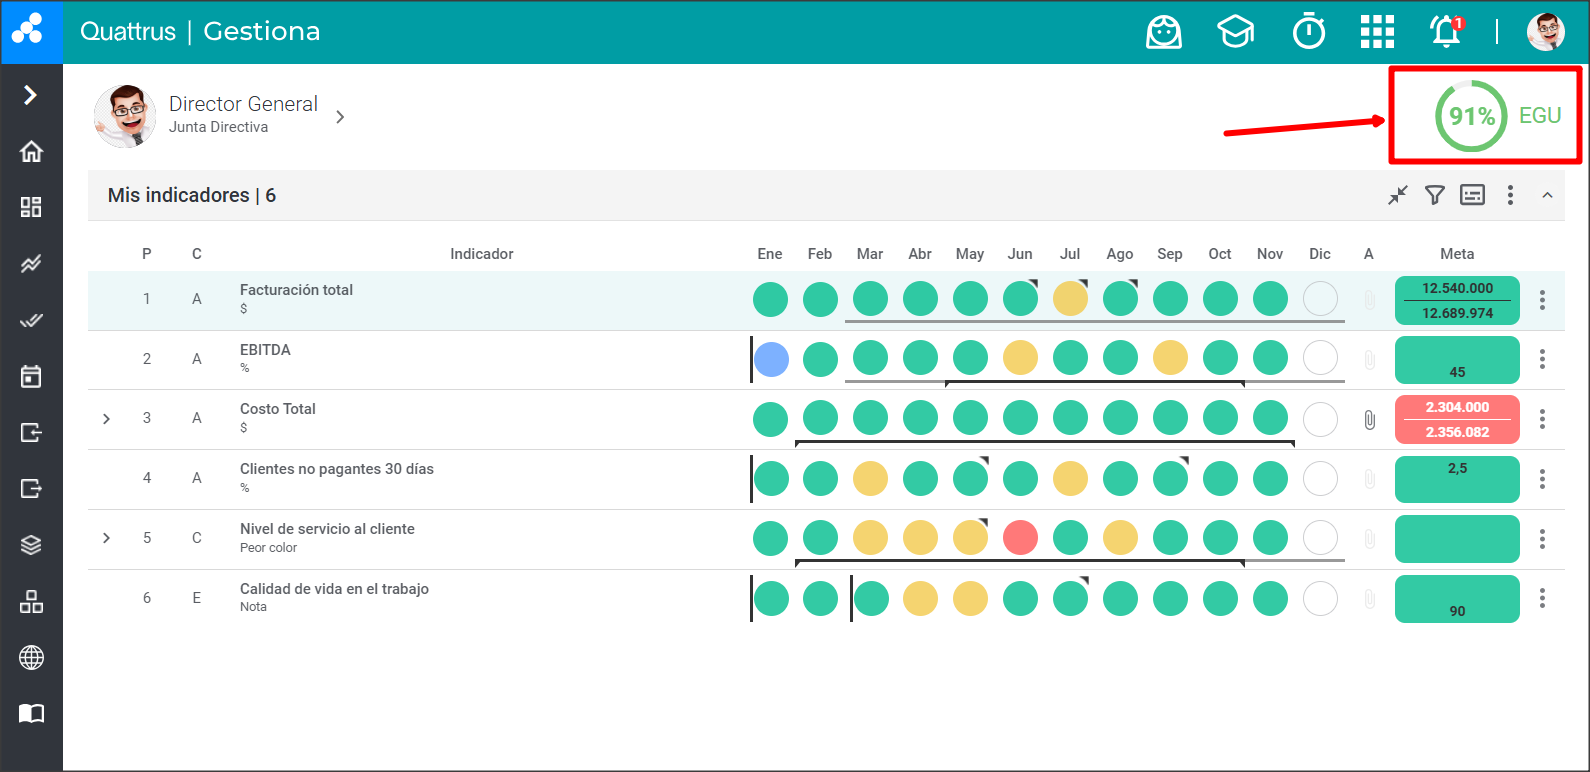Click the graduation cap training icon

(x=1236, y=32)
